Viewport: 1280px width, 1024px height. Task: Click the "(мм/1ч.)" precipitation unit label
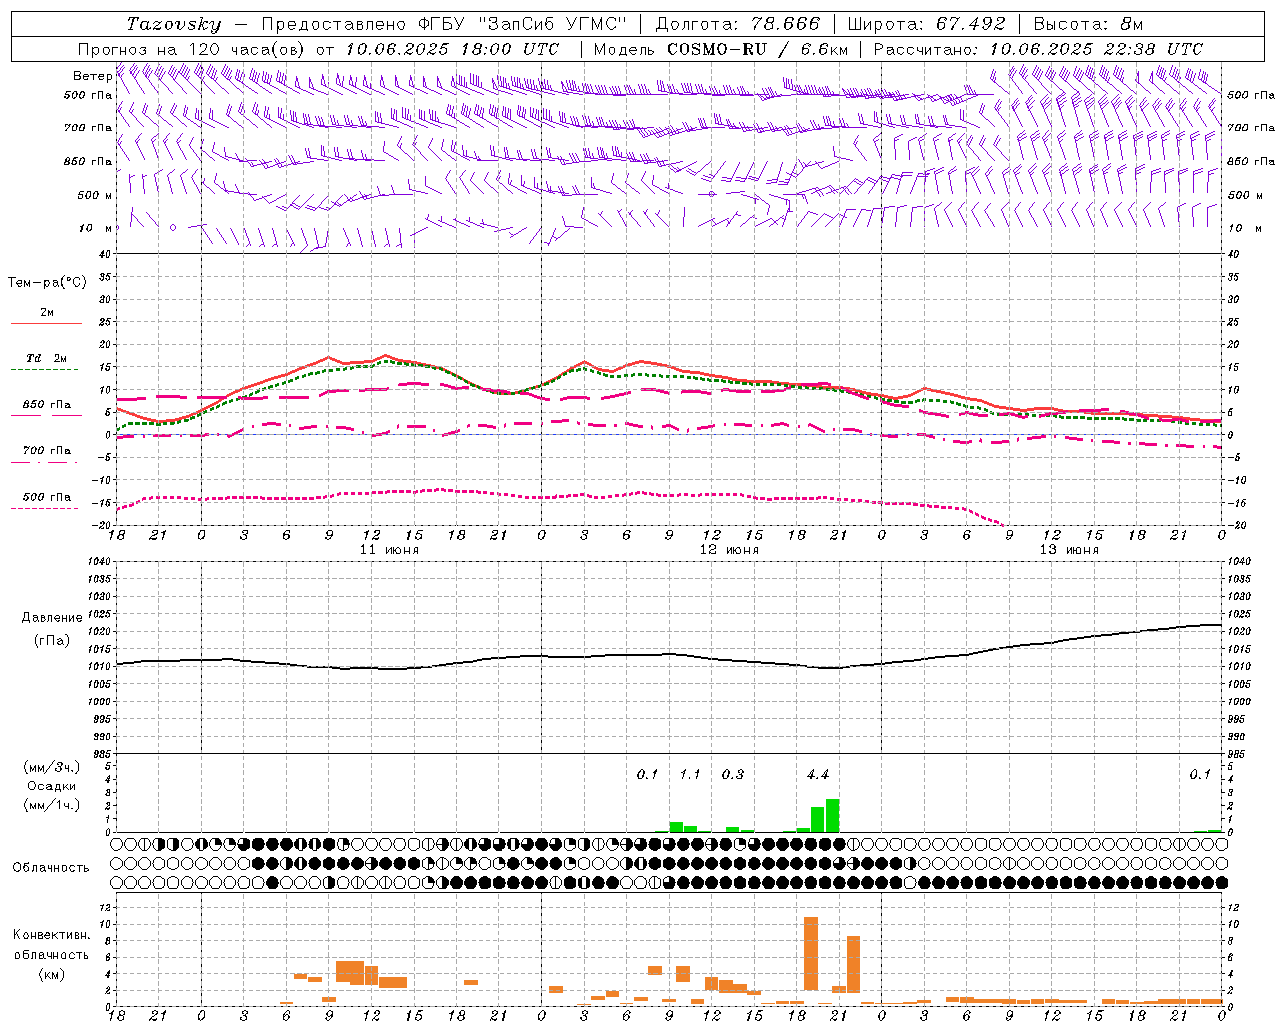click(51, 805)
